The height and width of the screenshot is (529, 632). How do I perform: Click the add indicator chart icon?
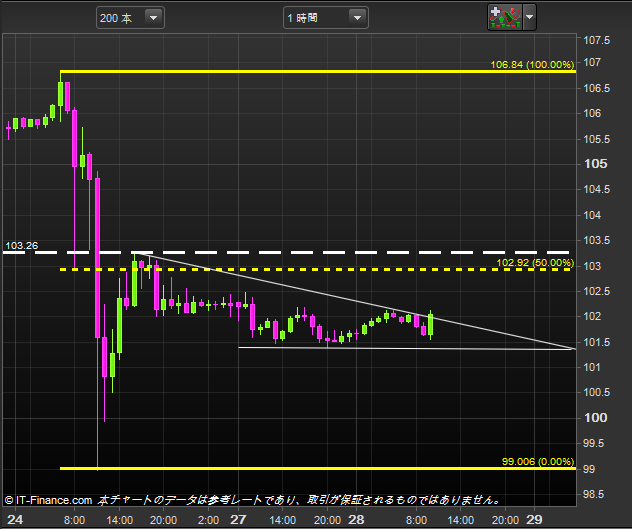click(x=505, y=17)
